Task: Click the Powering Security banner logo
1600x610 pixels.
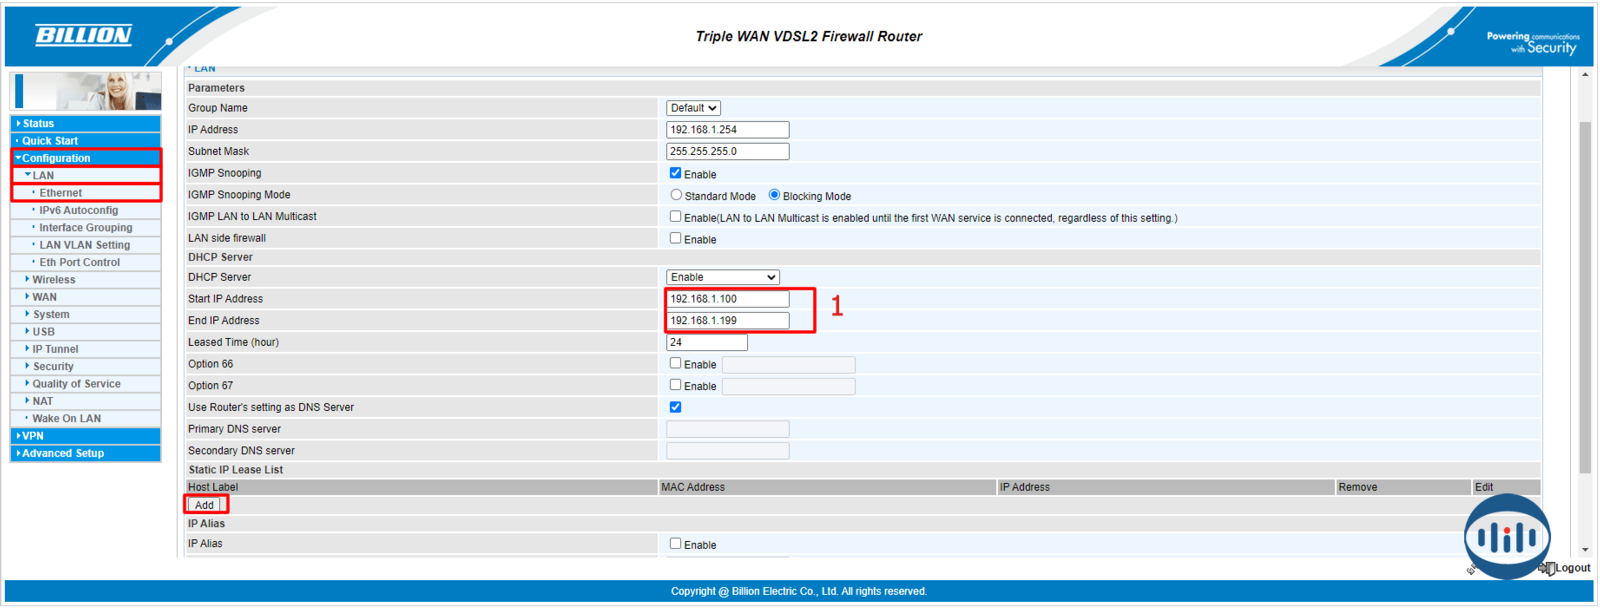Action: click(x=1532, y=42)
